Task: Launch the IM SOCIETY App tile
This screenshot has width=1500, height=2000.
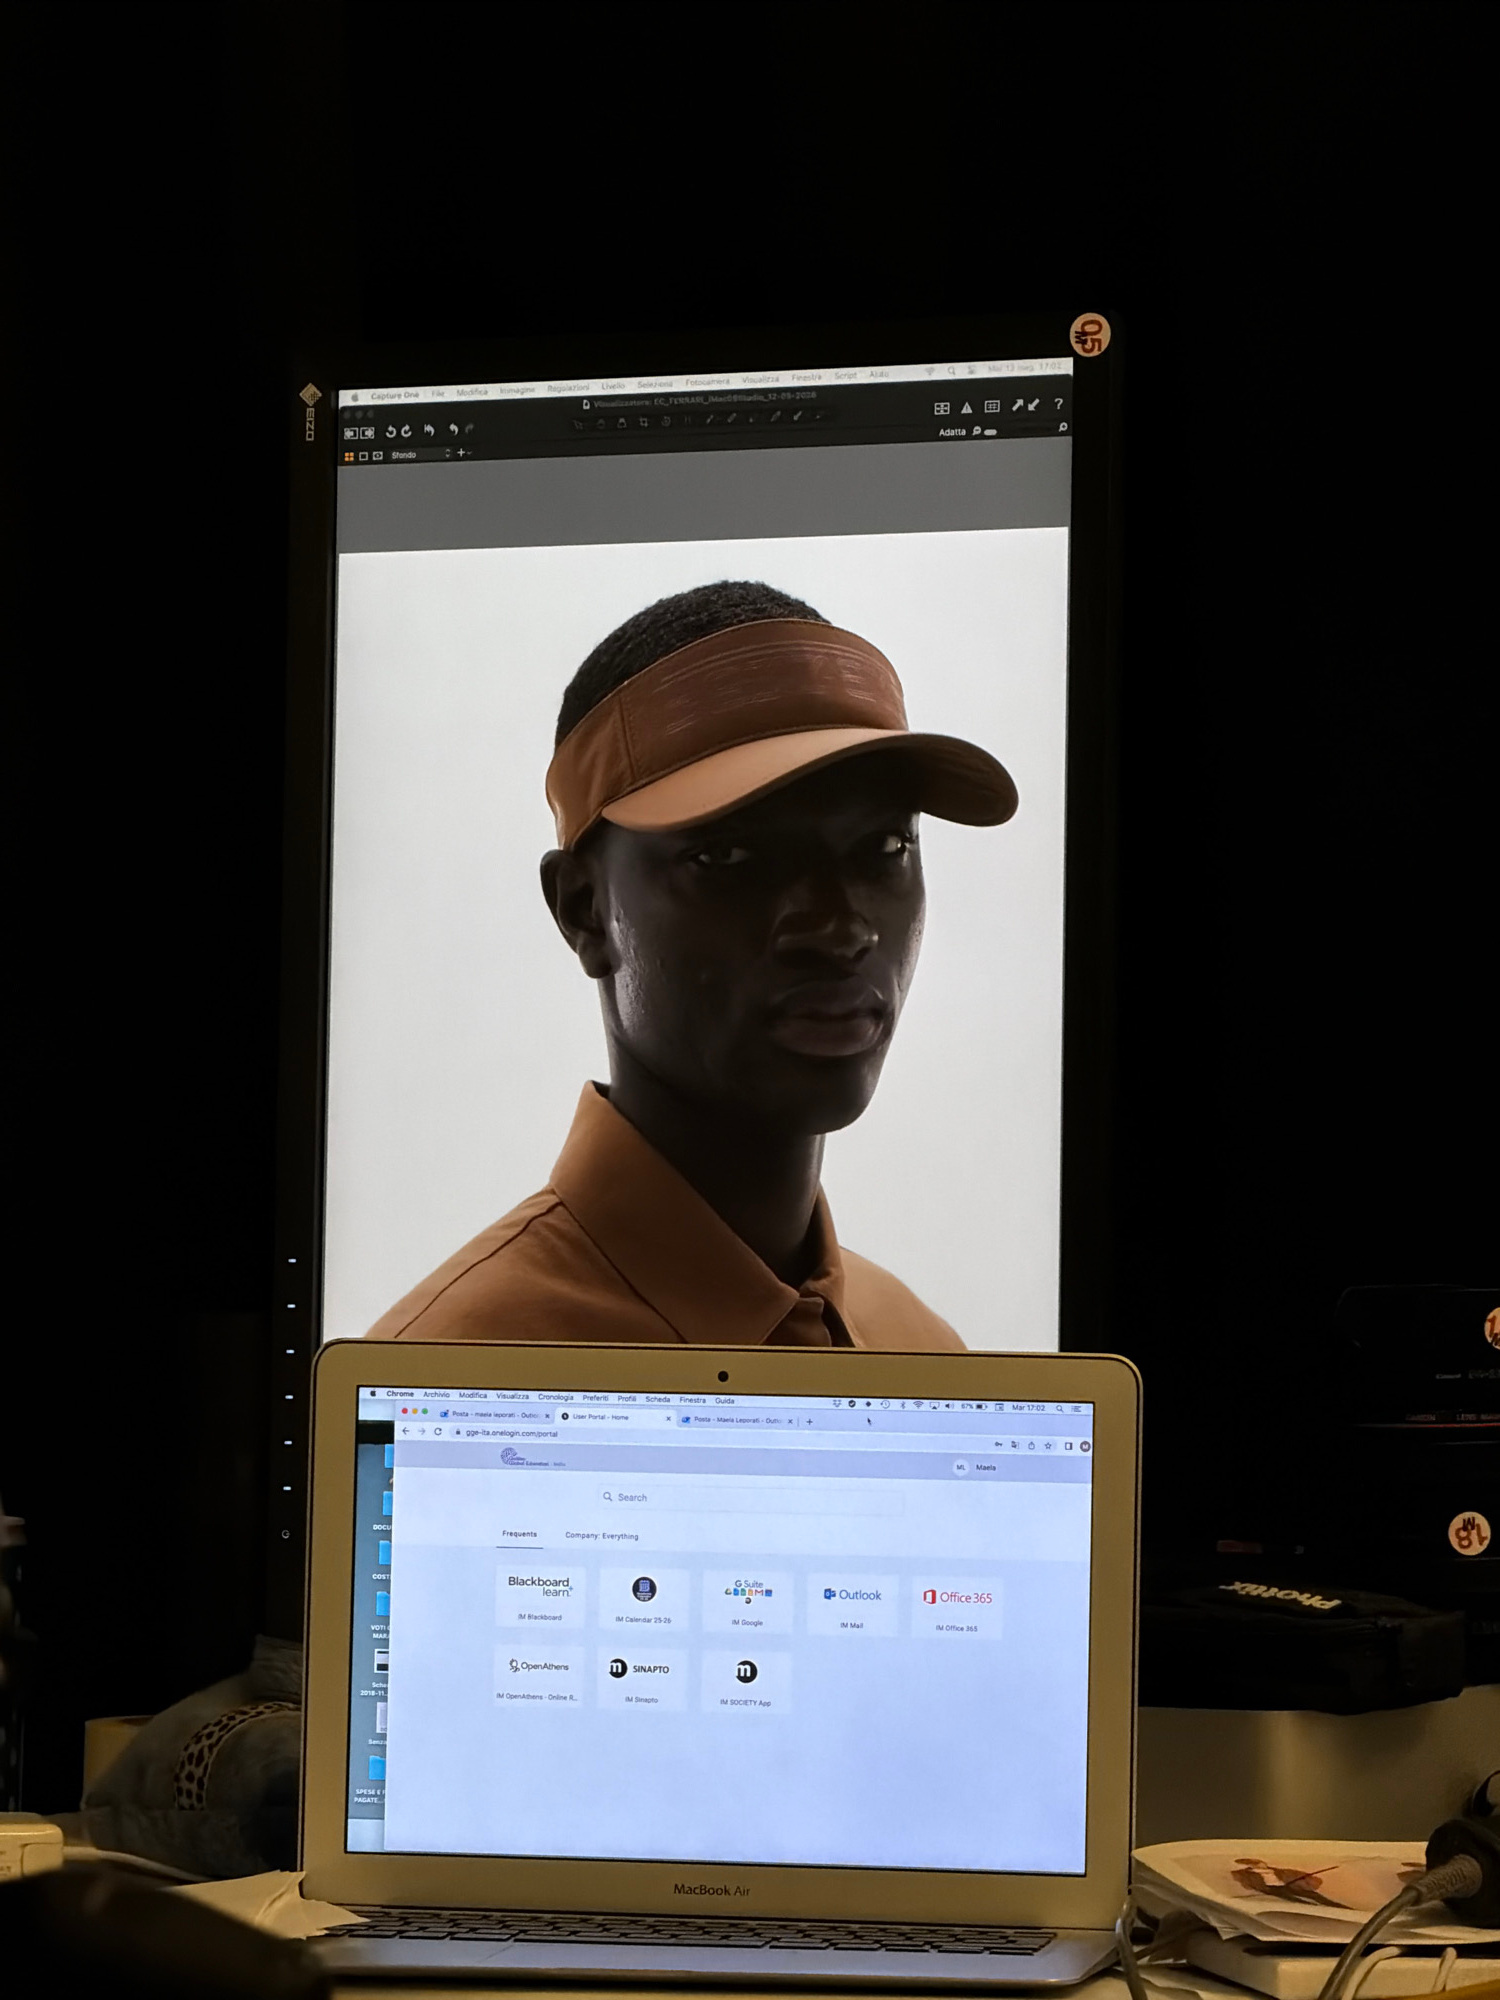Action: click(746, 1680)
